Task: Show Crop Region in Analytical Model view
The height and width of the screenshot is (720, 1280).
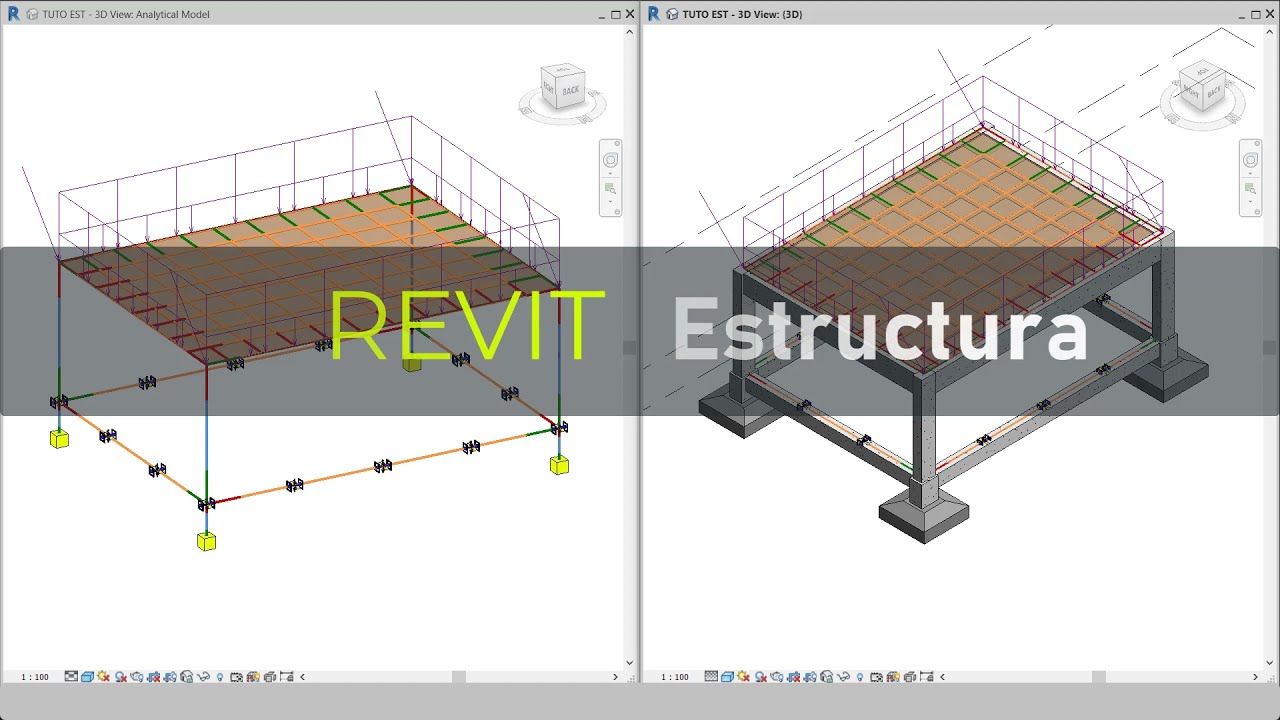Action: click(x=170, y=677)
